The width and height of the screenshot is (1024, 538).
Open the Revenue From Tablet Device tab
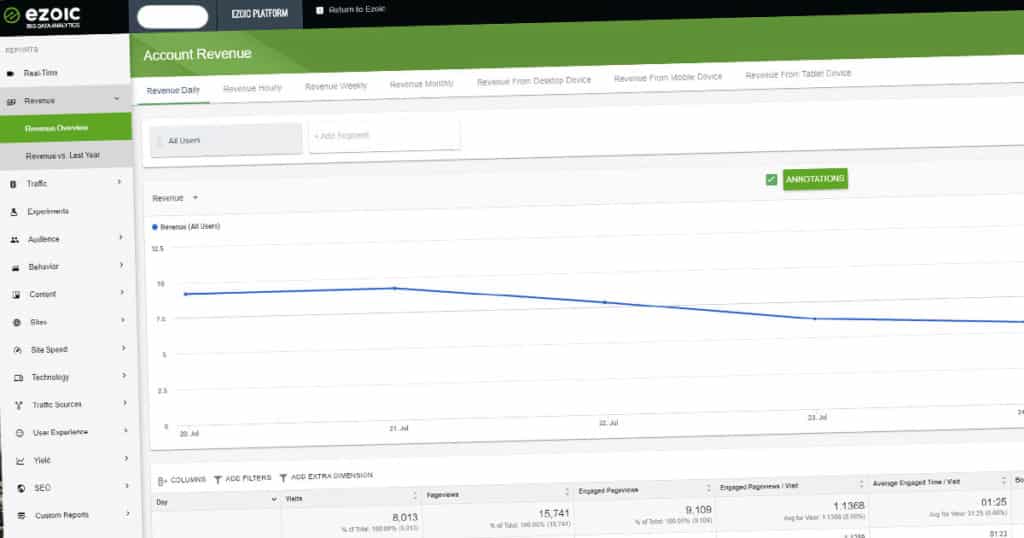pos(798,74)
